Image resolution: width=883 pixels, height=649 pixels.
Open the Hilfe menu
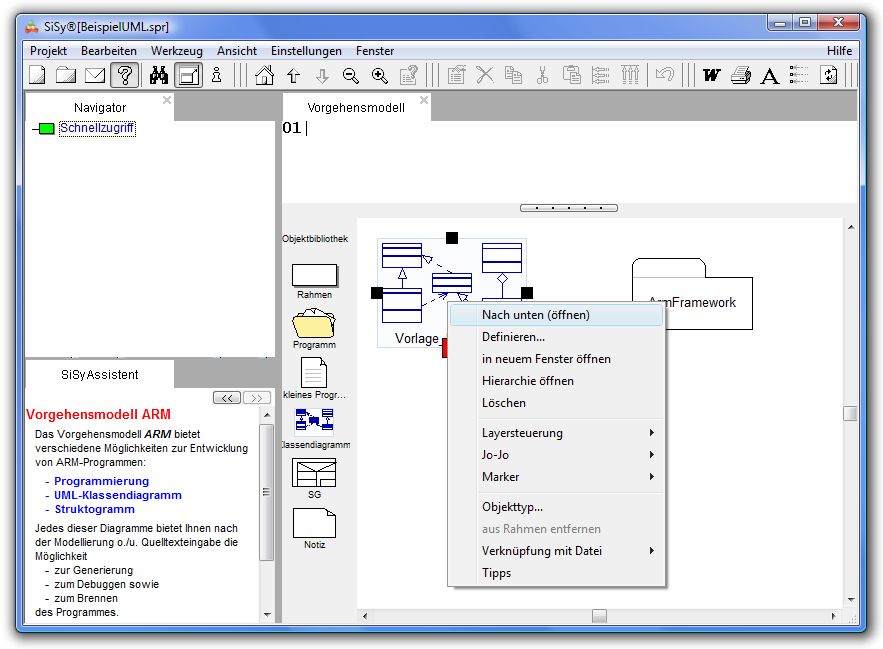(x=839, y=51)
